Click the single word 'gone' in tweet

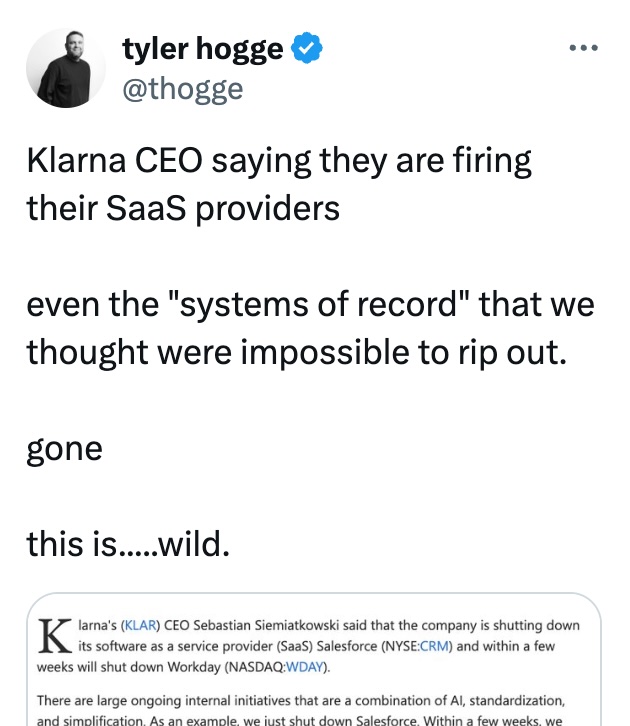coord(64,449)
